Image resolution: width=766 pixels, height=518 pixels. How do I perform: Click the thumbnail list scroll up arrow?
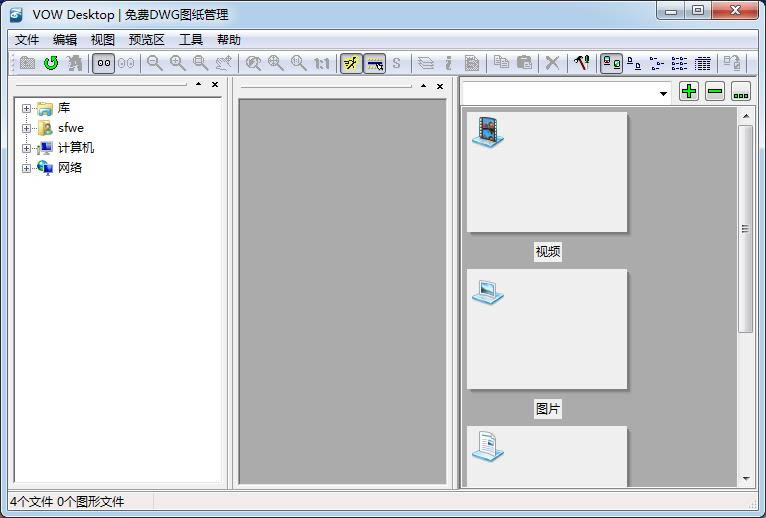tap(746, 116)
